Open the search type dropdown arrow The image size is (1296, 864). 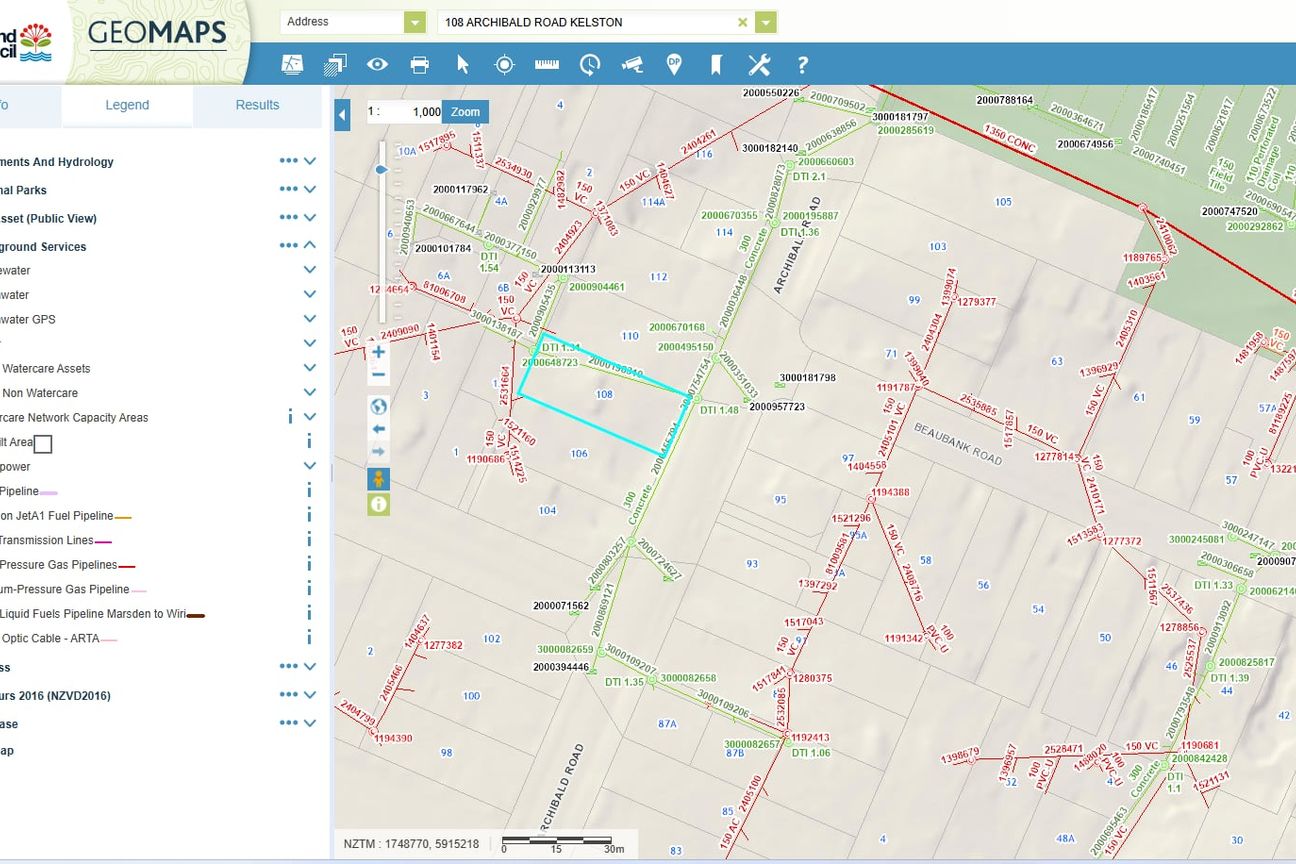(415, 22)
